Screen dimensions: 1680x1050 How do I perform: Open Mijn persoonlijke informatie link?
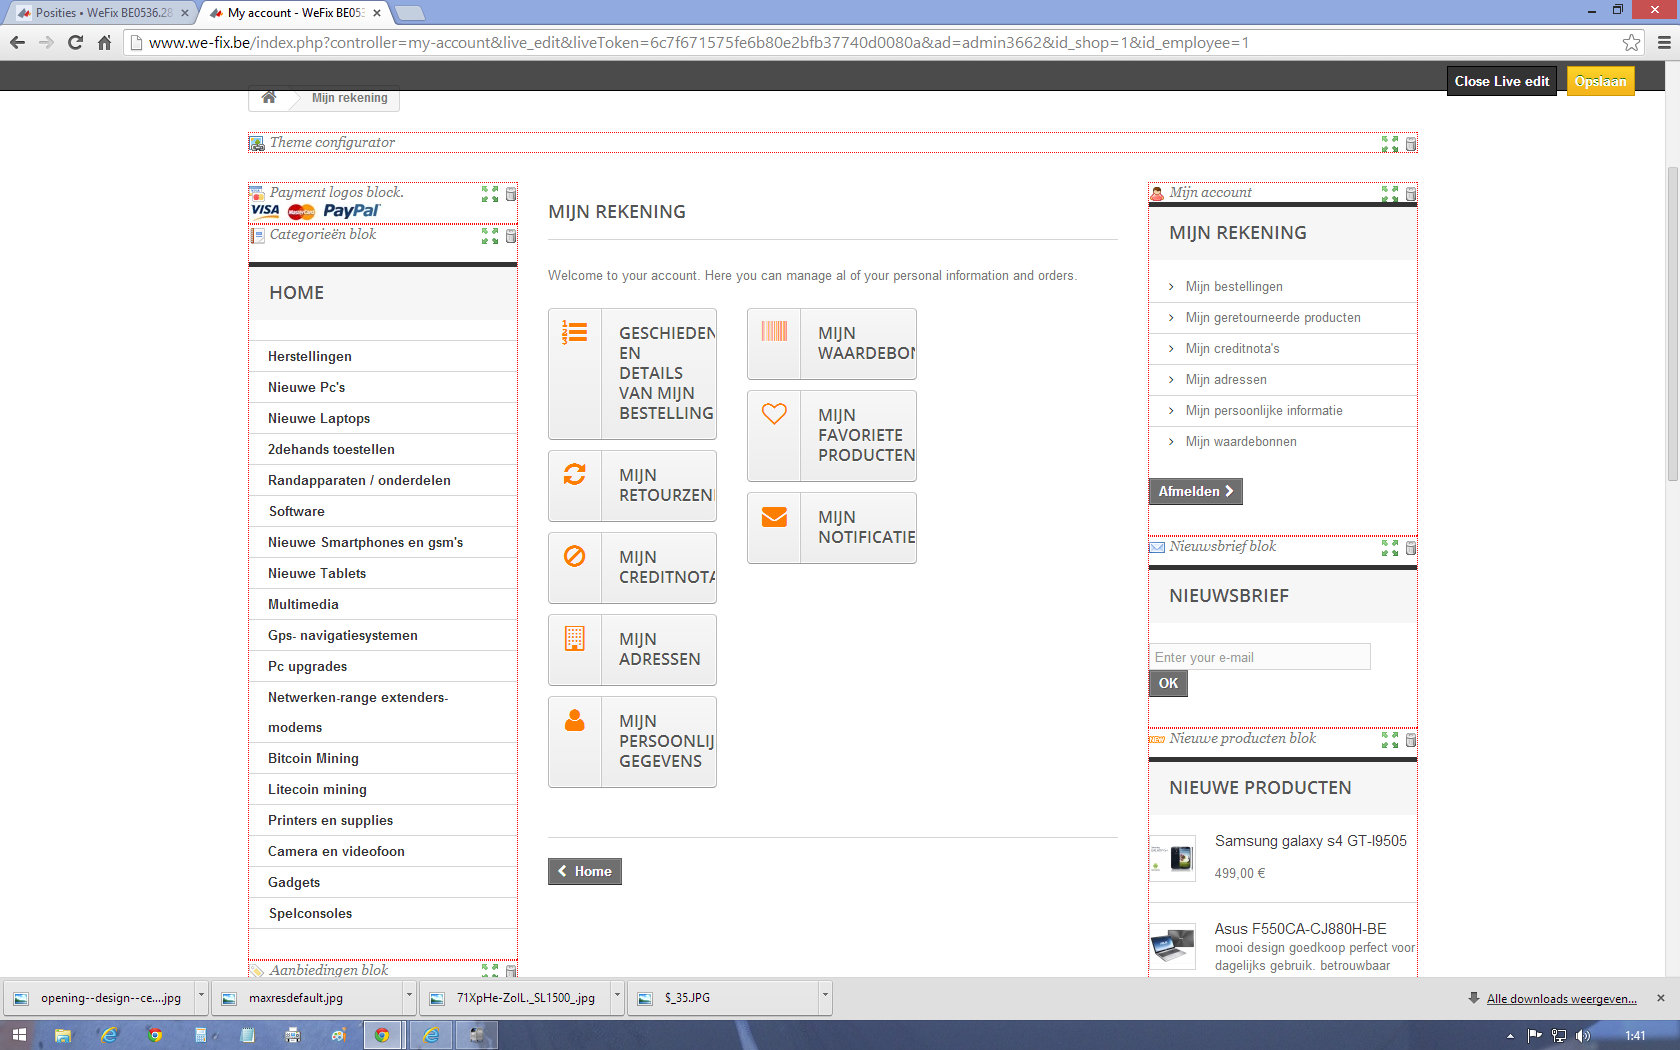(x=1264, y=411)
